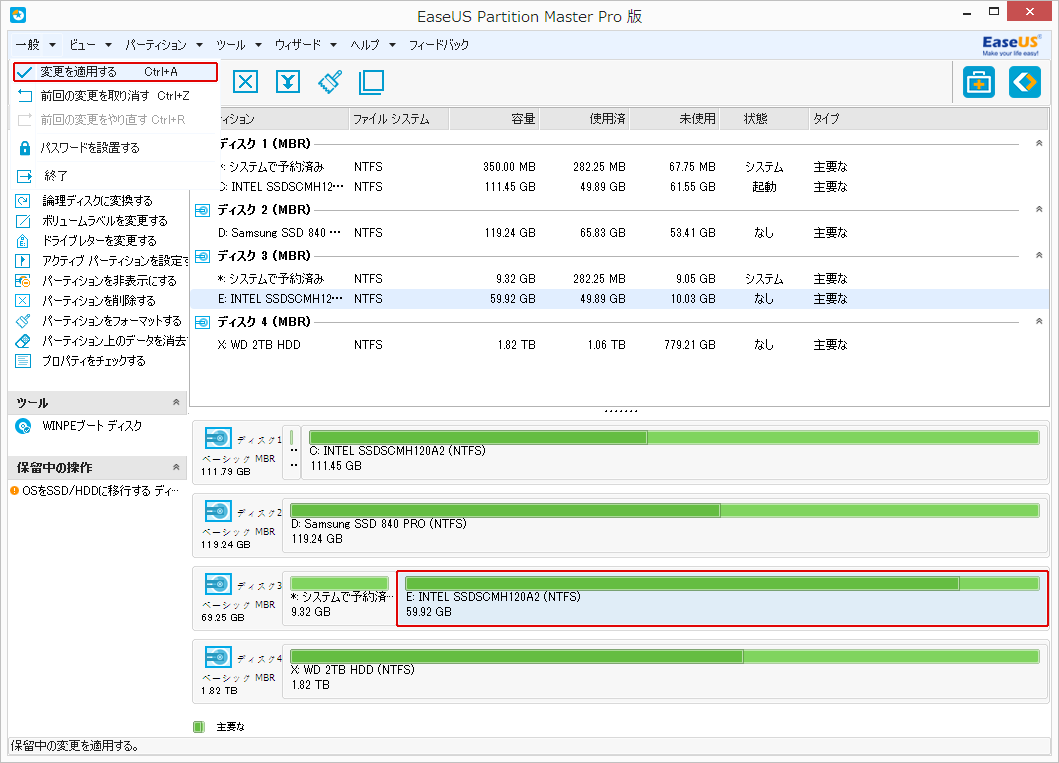Select E: INTEL SSDSCMH120A2 59.92 GB block

point(722,599)
